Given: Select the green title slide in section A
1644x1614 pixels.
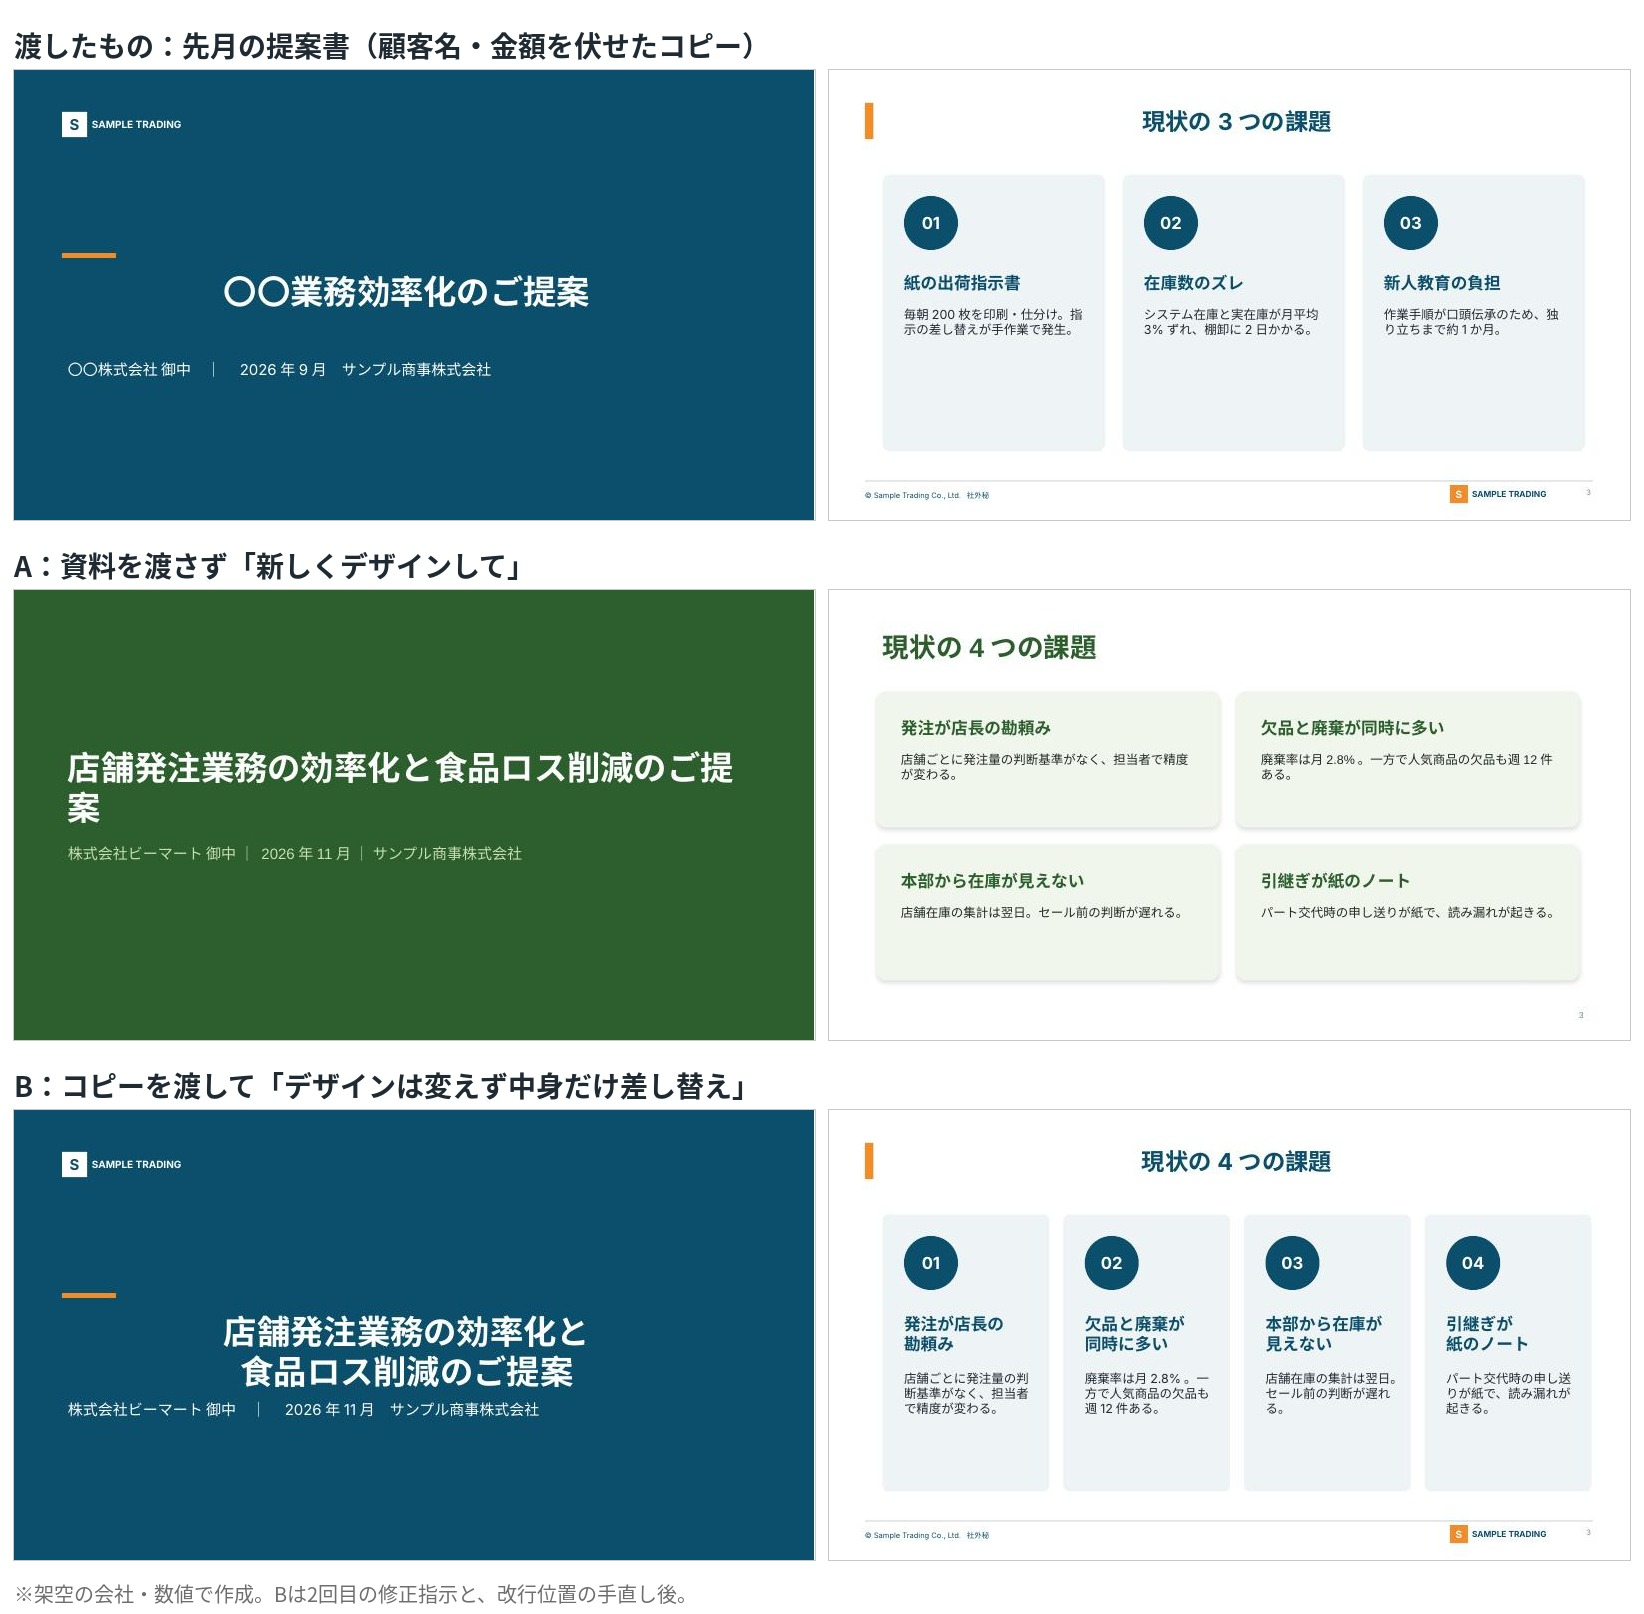Looking at the screenshot, I should point(414,815).
